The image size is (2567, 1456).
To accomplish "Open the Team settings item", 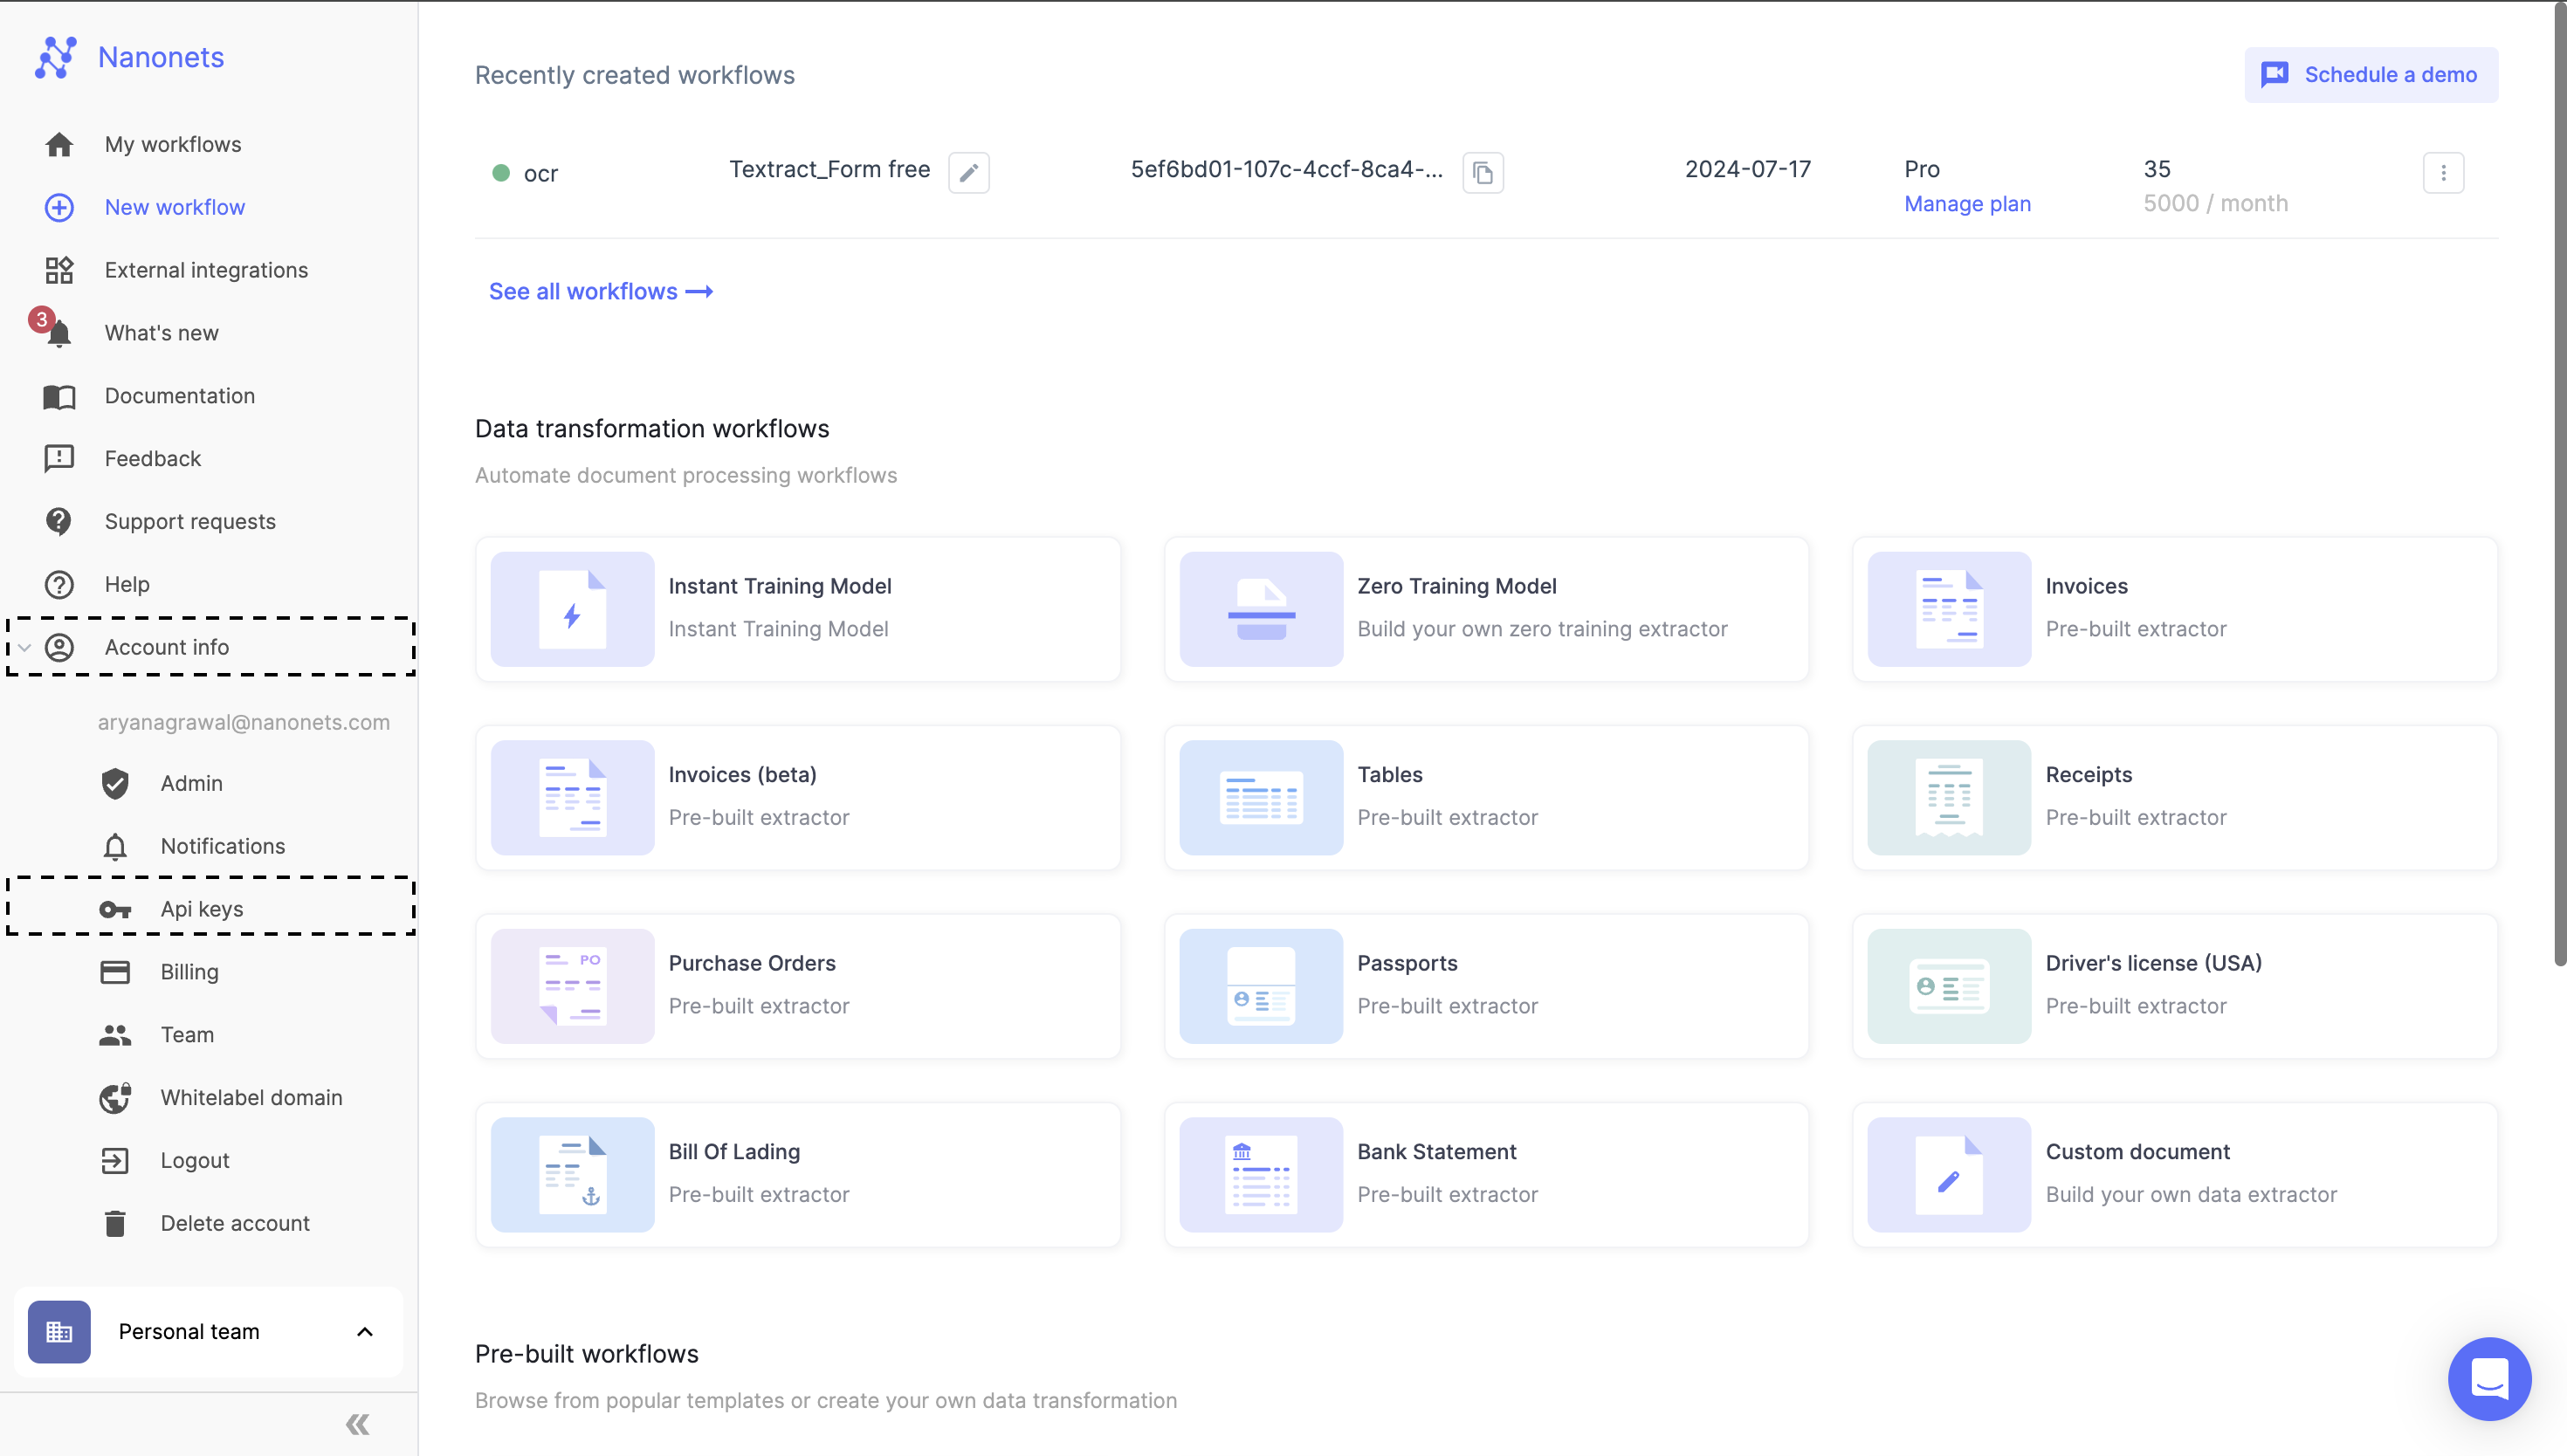I will pyautogui.click(x=187, y=1035).
